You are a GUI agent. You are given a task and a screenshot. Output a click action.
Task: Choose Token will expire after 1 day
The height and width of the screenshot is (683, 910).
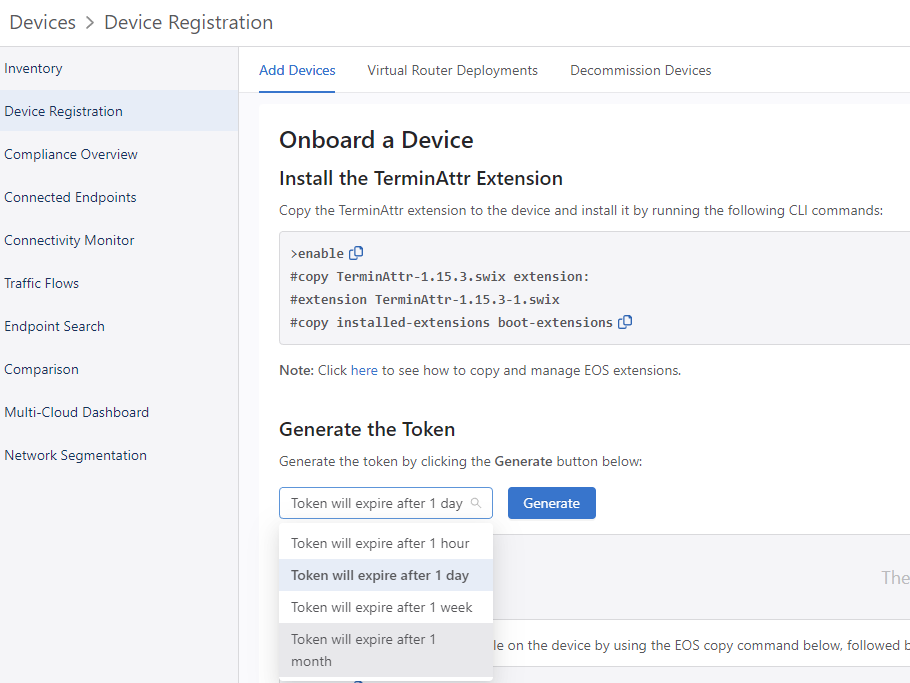pyautogui.click(x=380, y=575)
